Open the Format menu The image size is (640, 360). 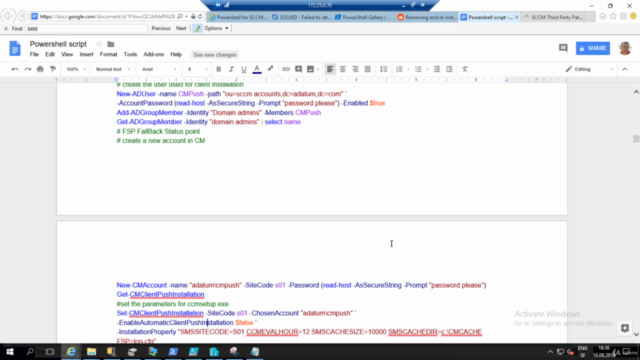[108, 54]
